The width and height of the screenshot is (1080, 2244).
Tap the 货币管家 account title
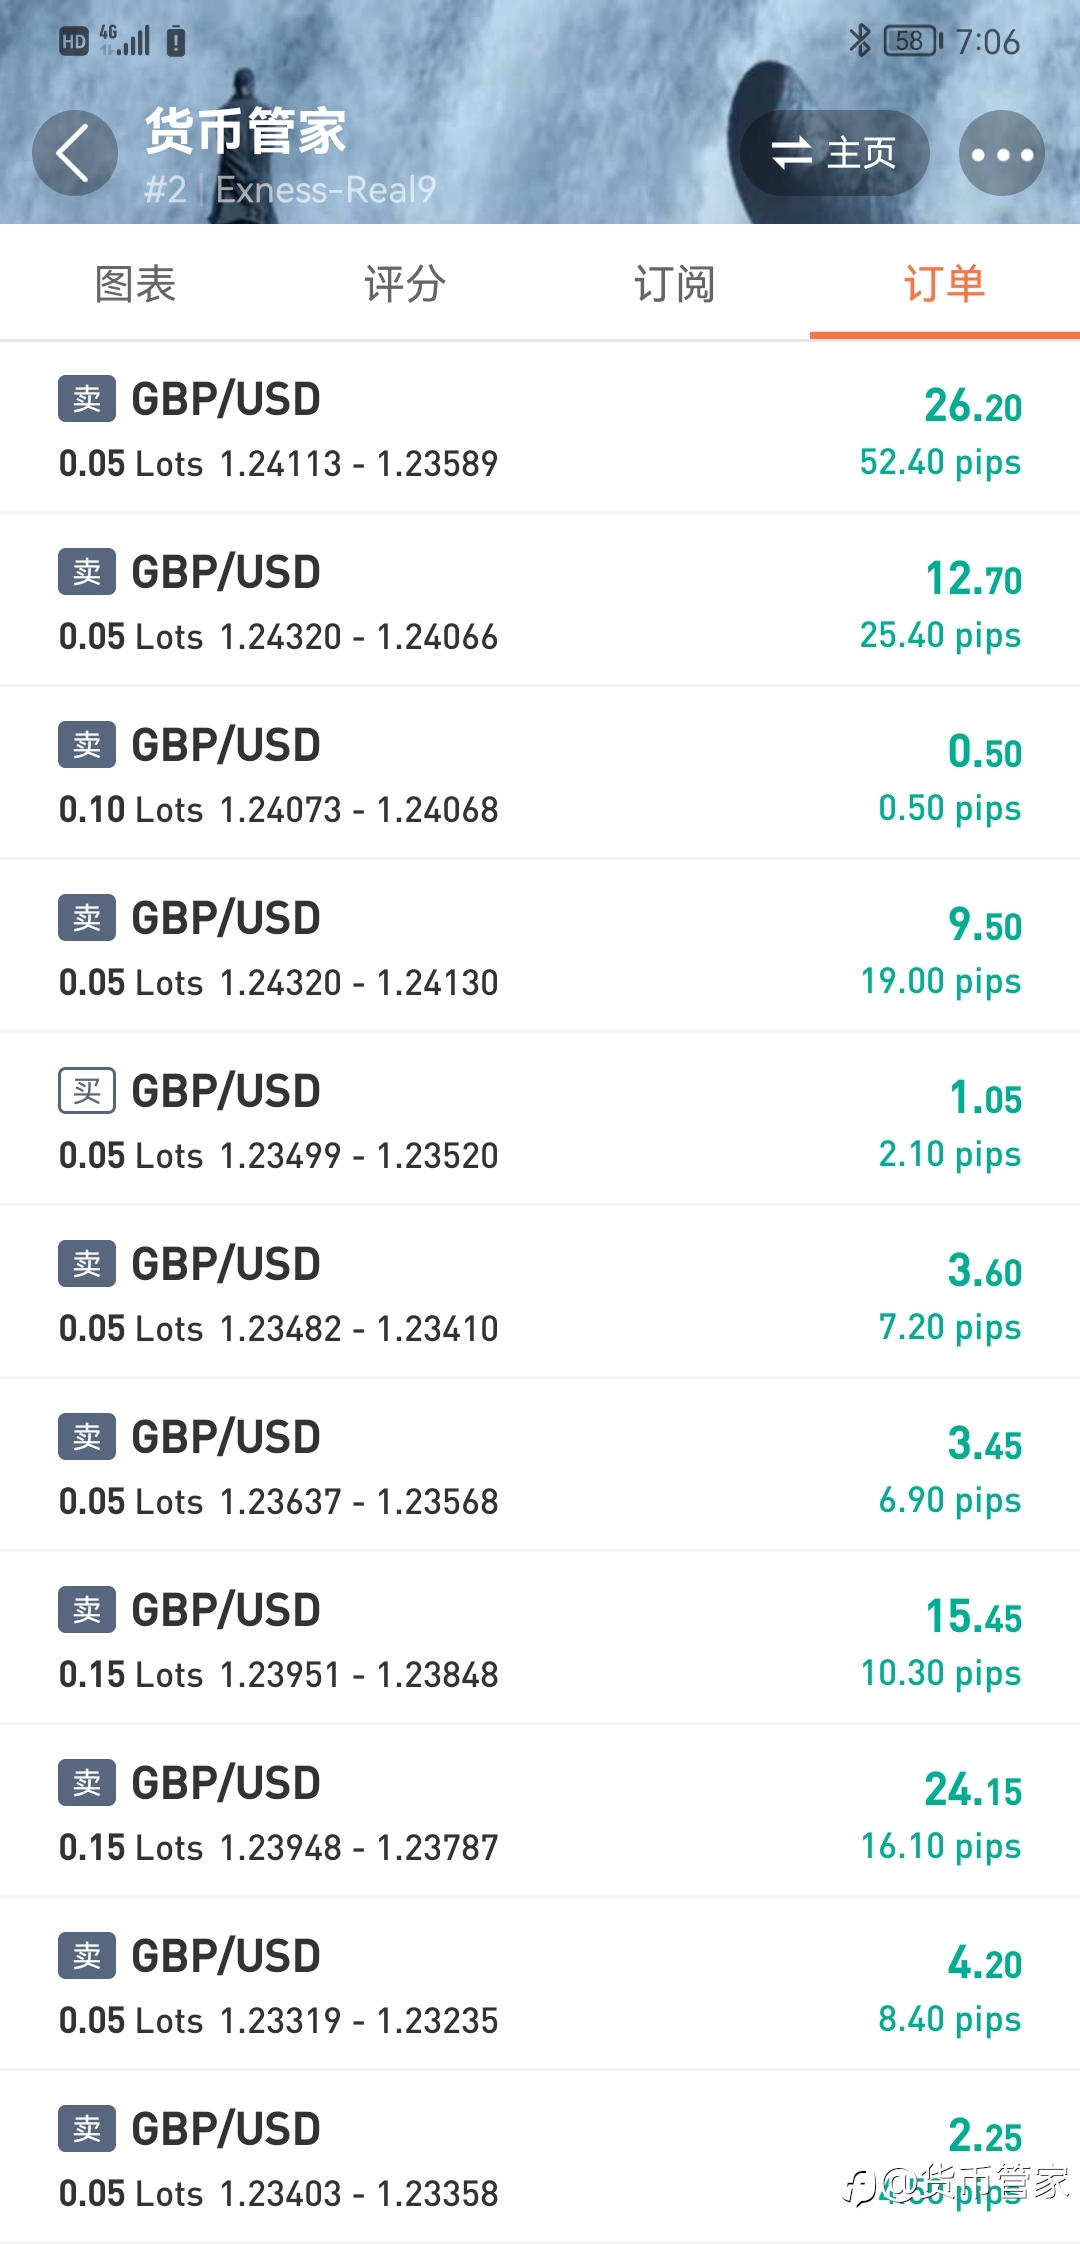(246, 131)
